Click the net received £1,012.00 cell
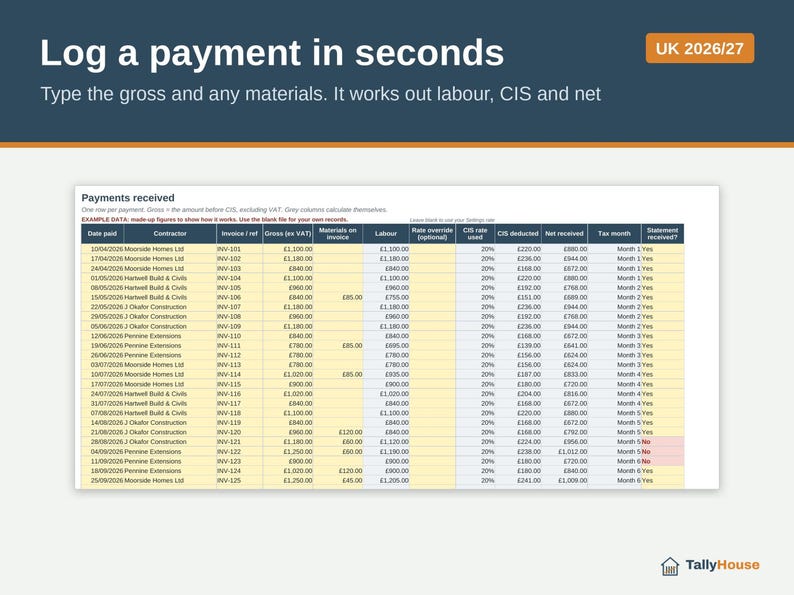Viewport: 794px width, 595px height. (x=565, y=451)
